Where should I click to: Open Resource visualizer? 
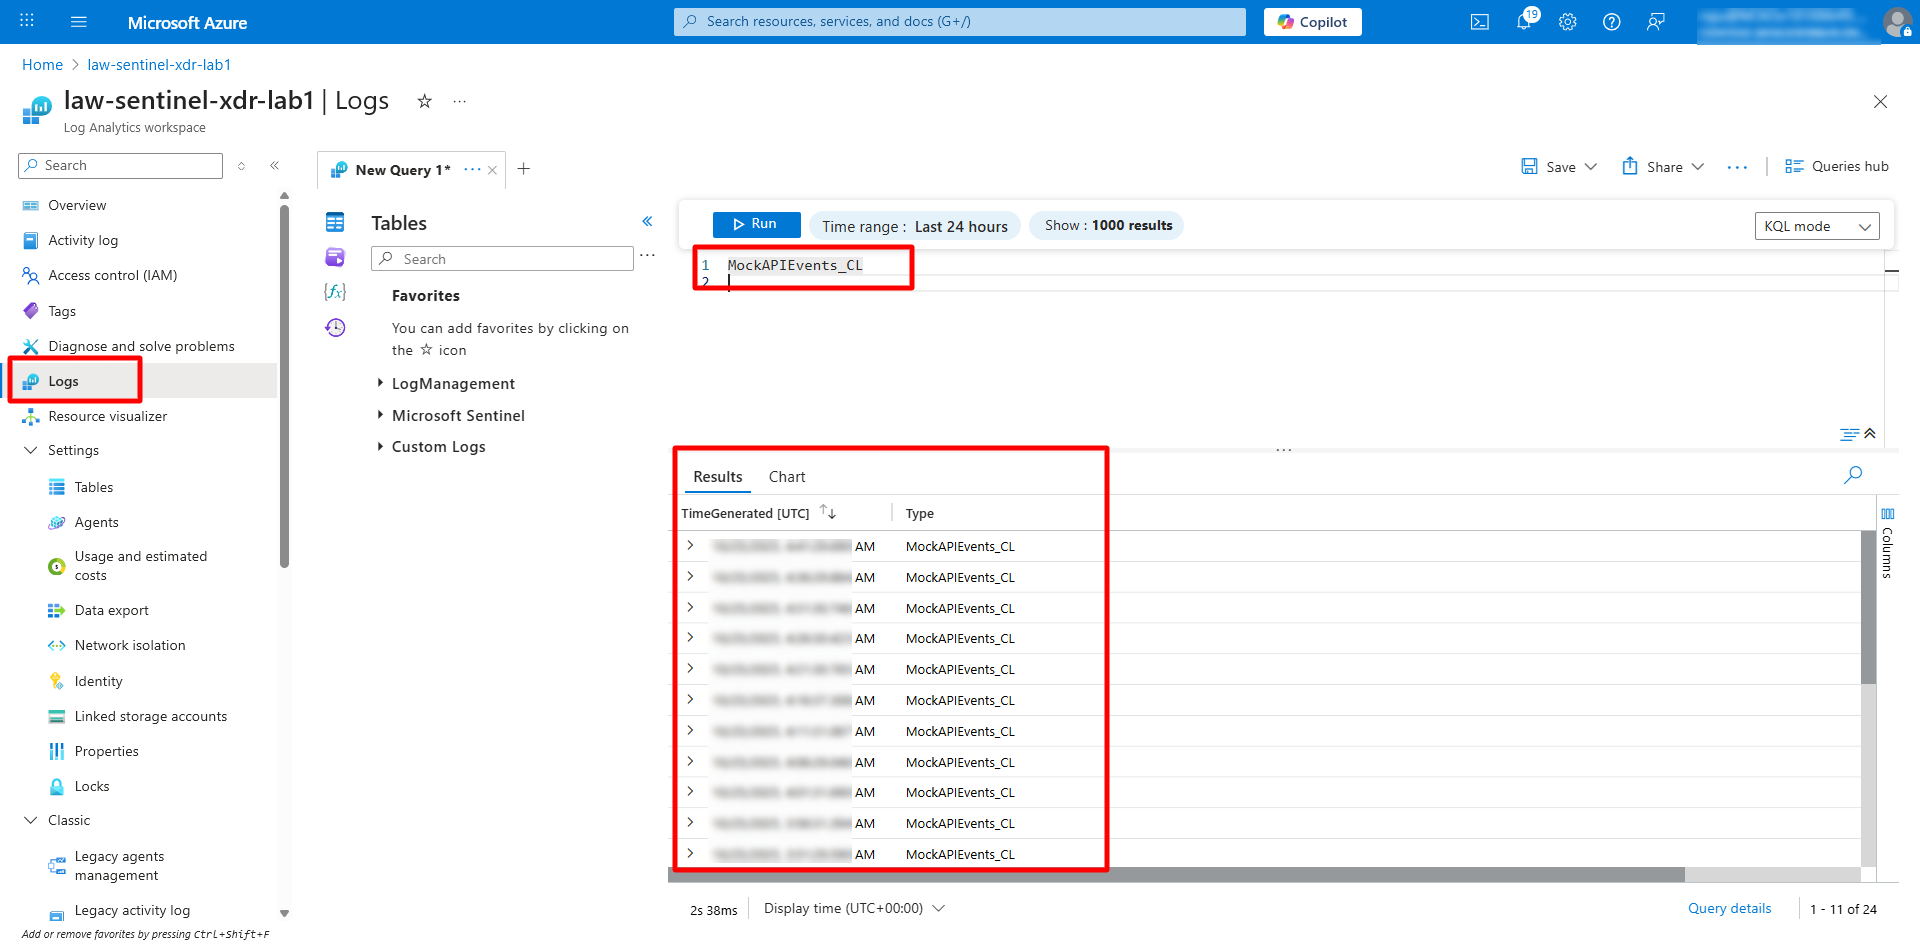[107, 416]
